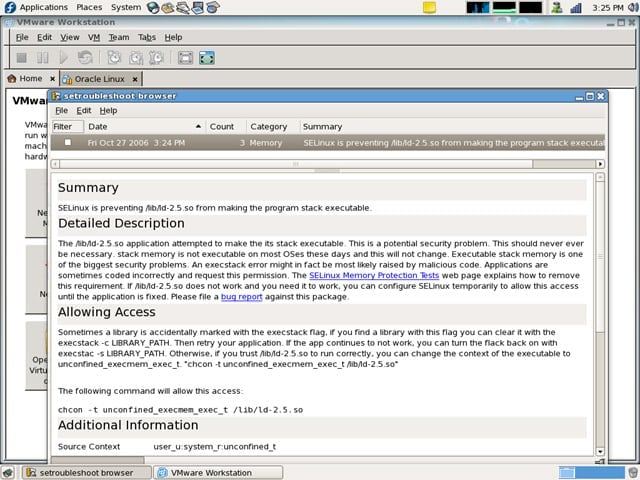Viewport: 640px width, 480px height.
Task: Click the network signal bars tray icon
Action: (x=576, y=7)
